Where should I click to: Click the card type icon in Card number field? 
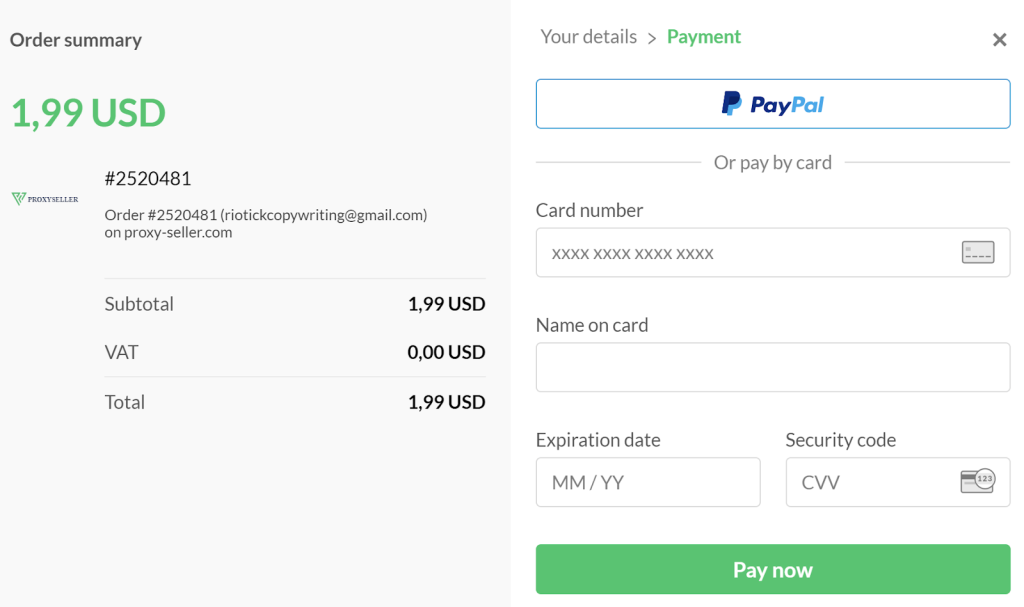point(978,252)
